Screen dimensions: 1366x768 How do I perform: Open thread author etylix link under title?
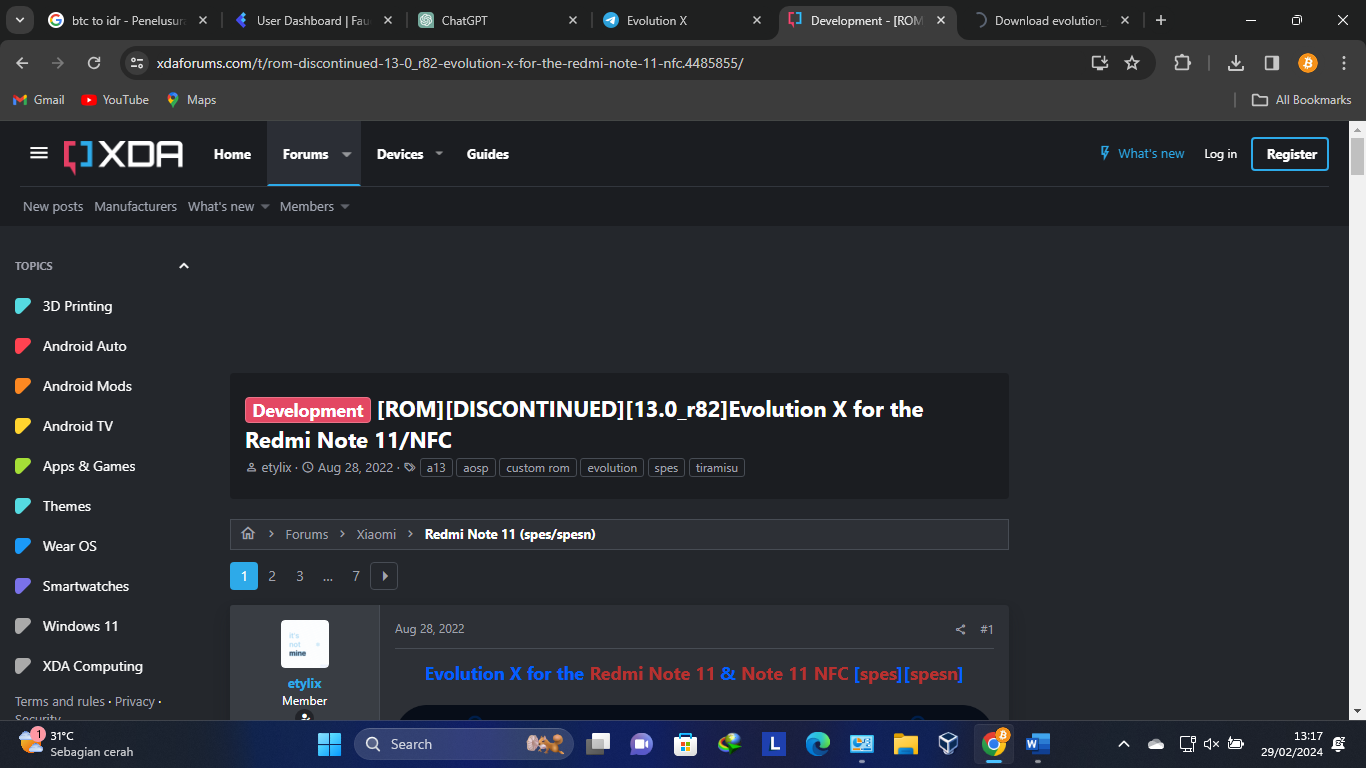click(276, 468)
